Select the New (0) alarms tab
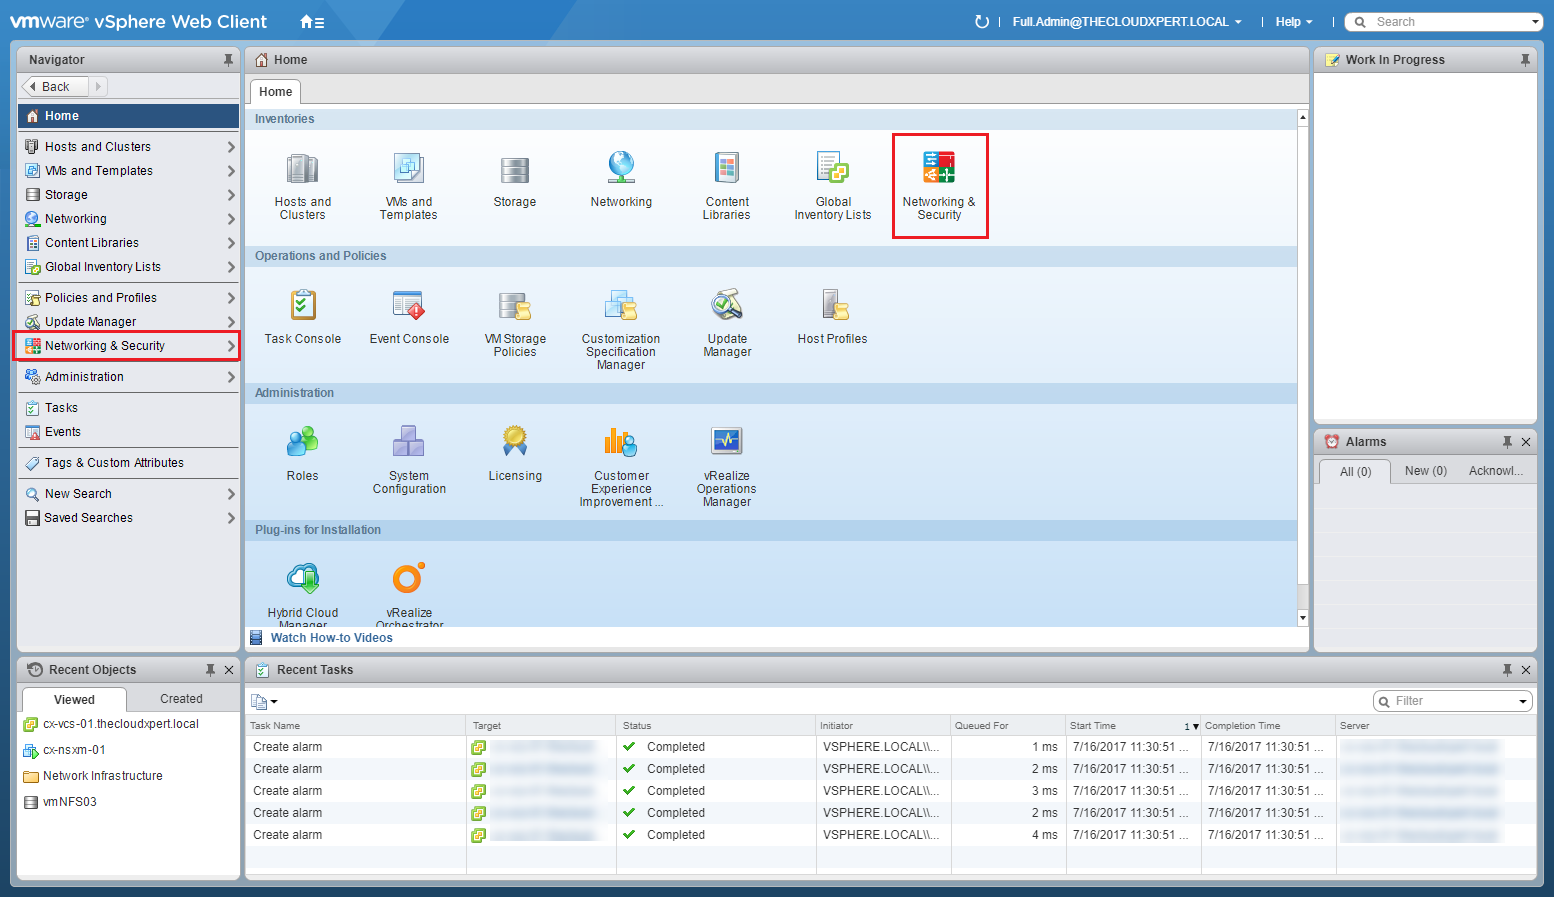 [x=1425, y=471]
